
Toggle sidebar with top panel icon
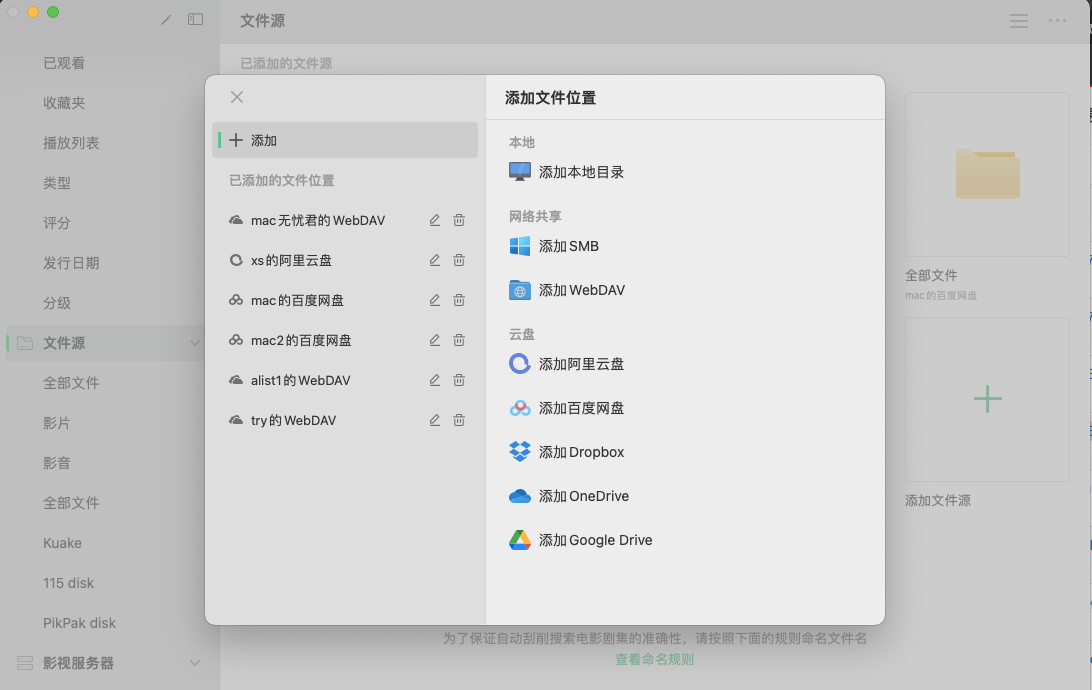tap(196, 19)
